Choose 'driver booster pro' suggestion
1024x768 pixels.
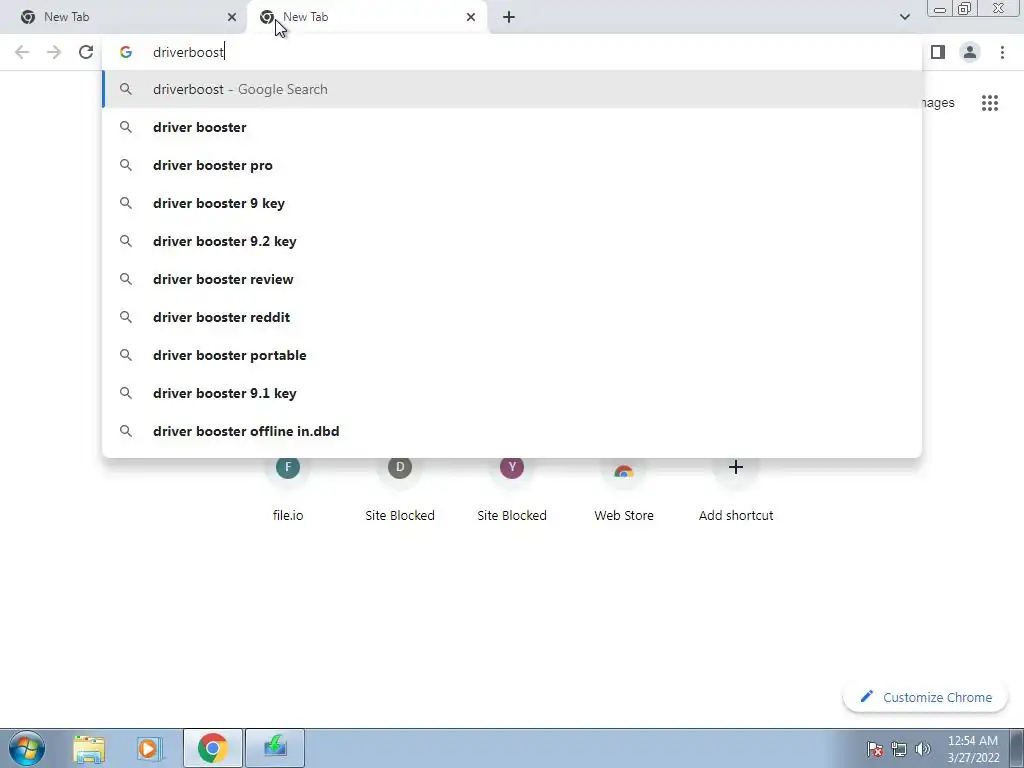point(512,165)
